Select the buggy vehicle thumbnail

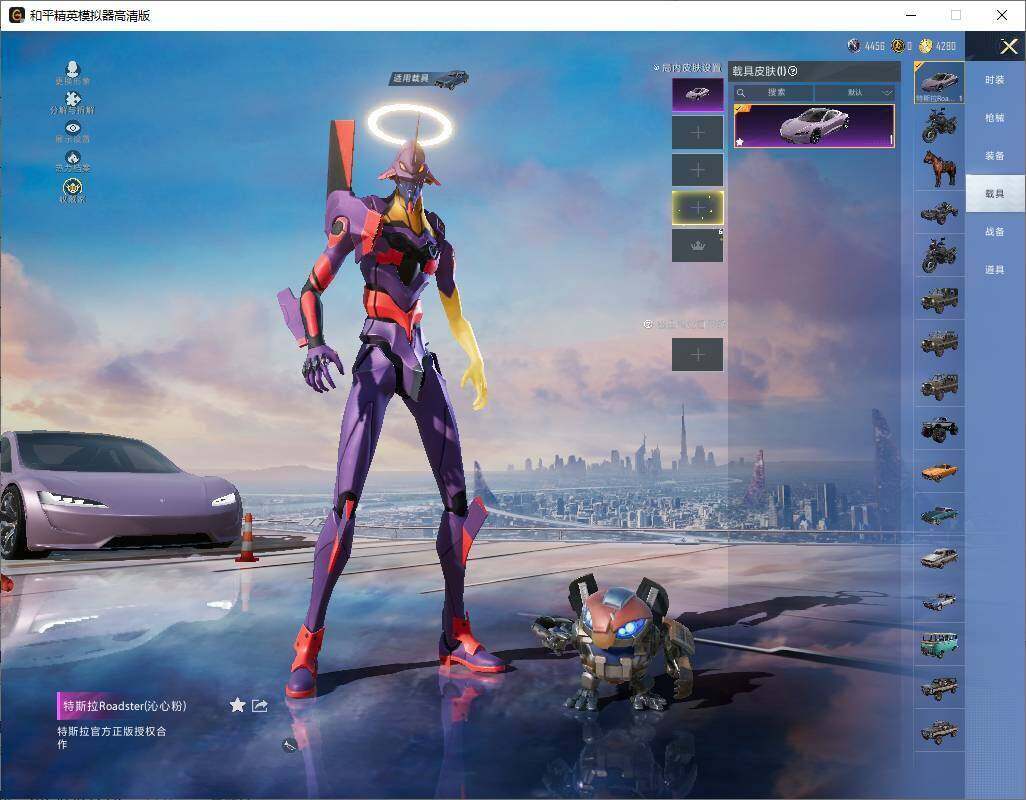(x=939, y=212)
